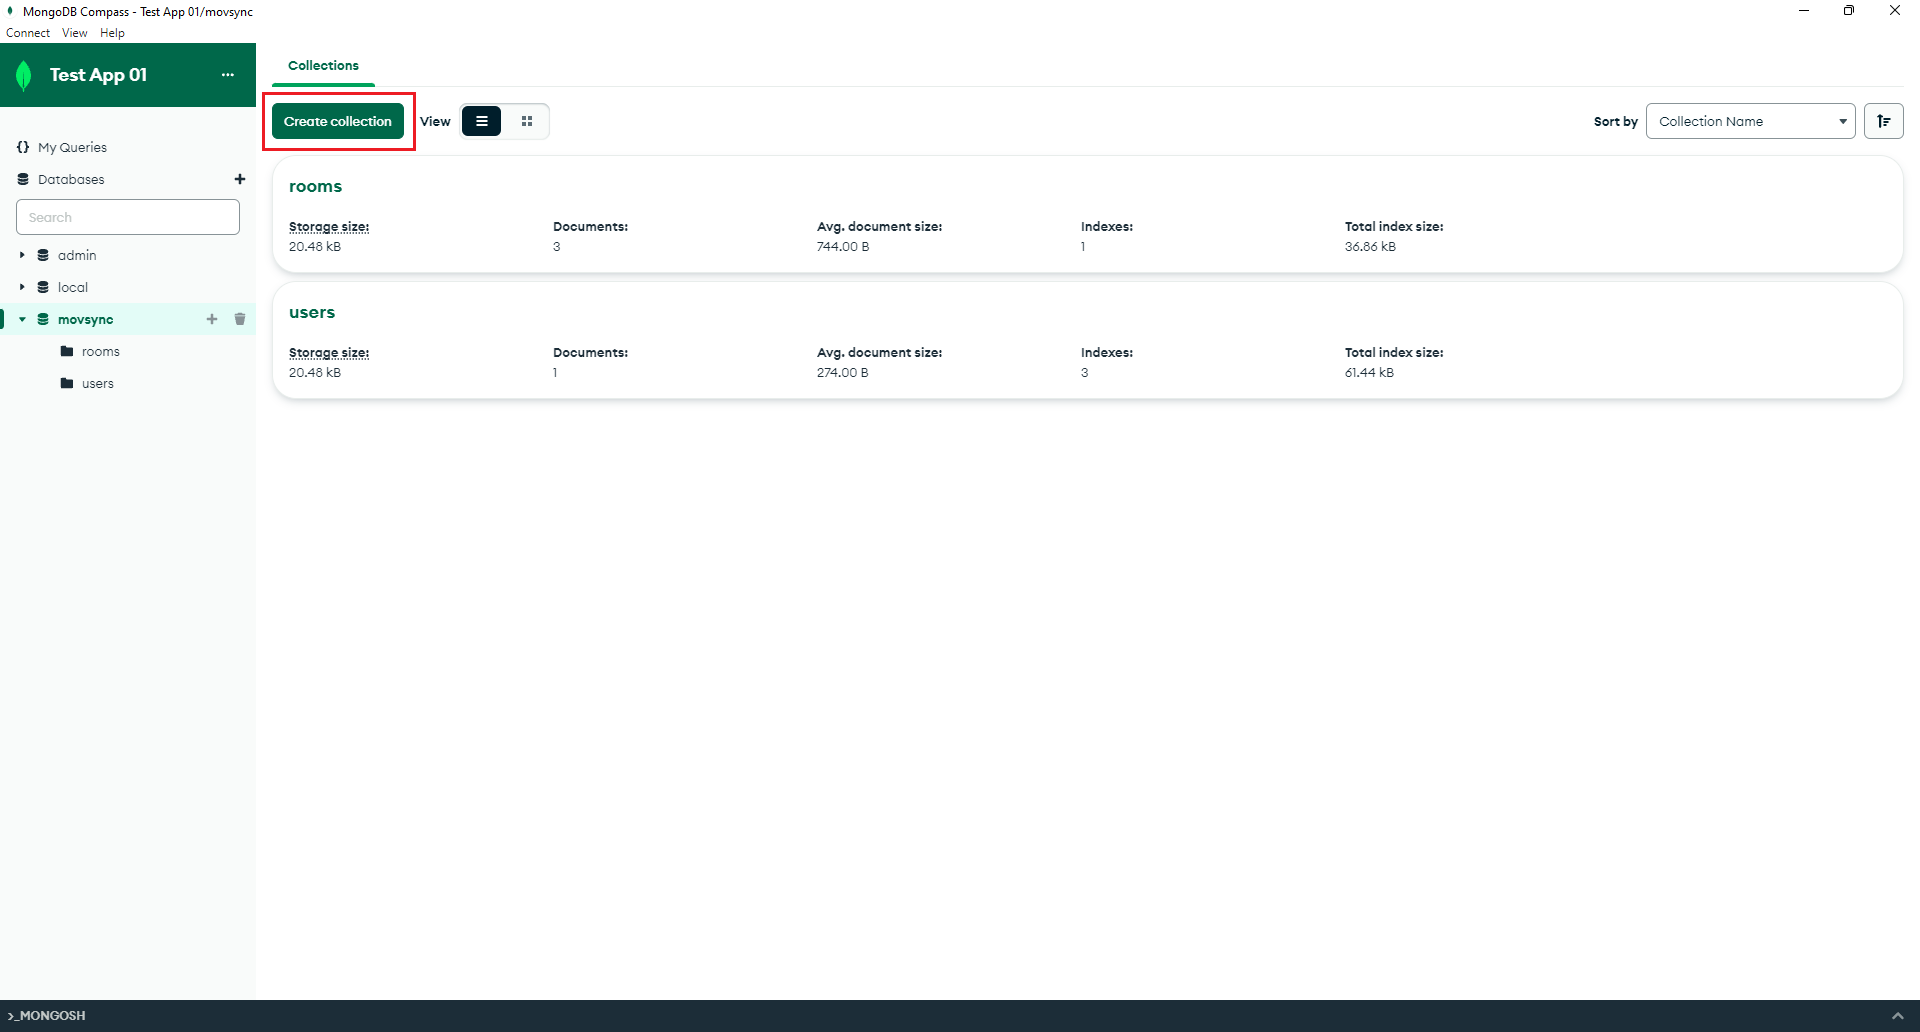This screenshot has width=1920, height=1032.
Task: Click the users folder icon in sidebar
Action: (67, 383)
